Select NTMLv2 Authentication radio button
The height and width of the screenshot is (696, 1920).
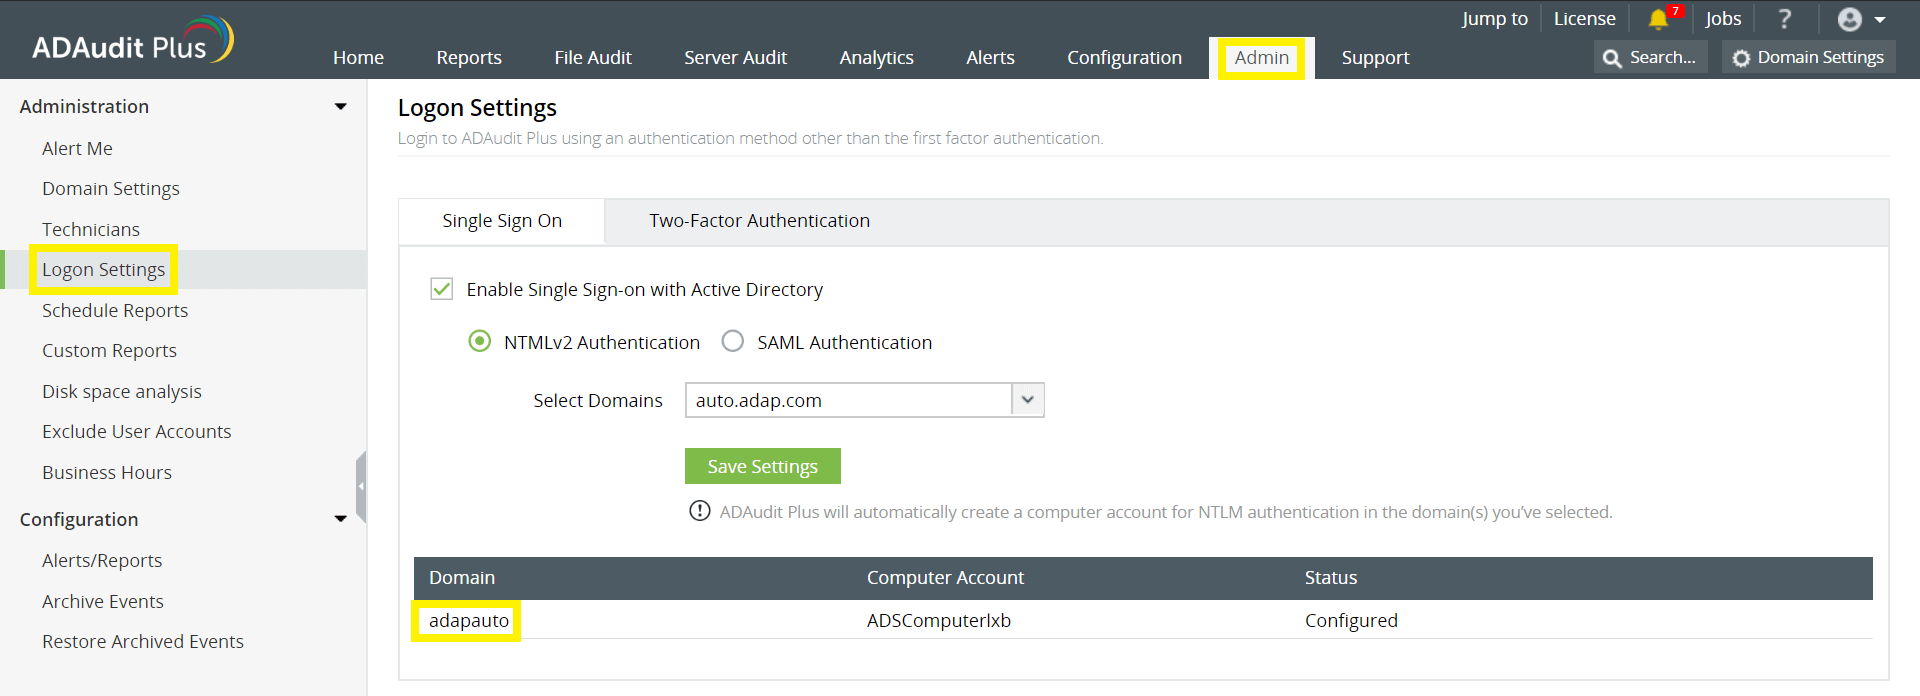480,342
